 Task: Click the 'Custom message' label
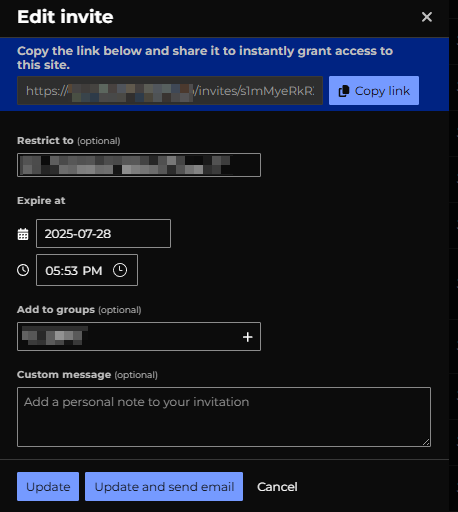[x=64, y=375]
